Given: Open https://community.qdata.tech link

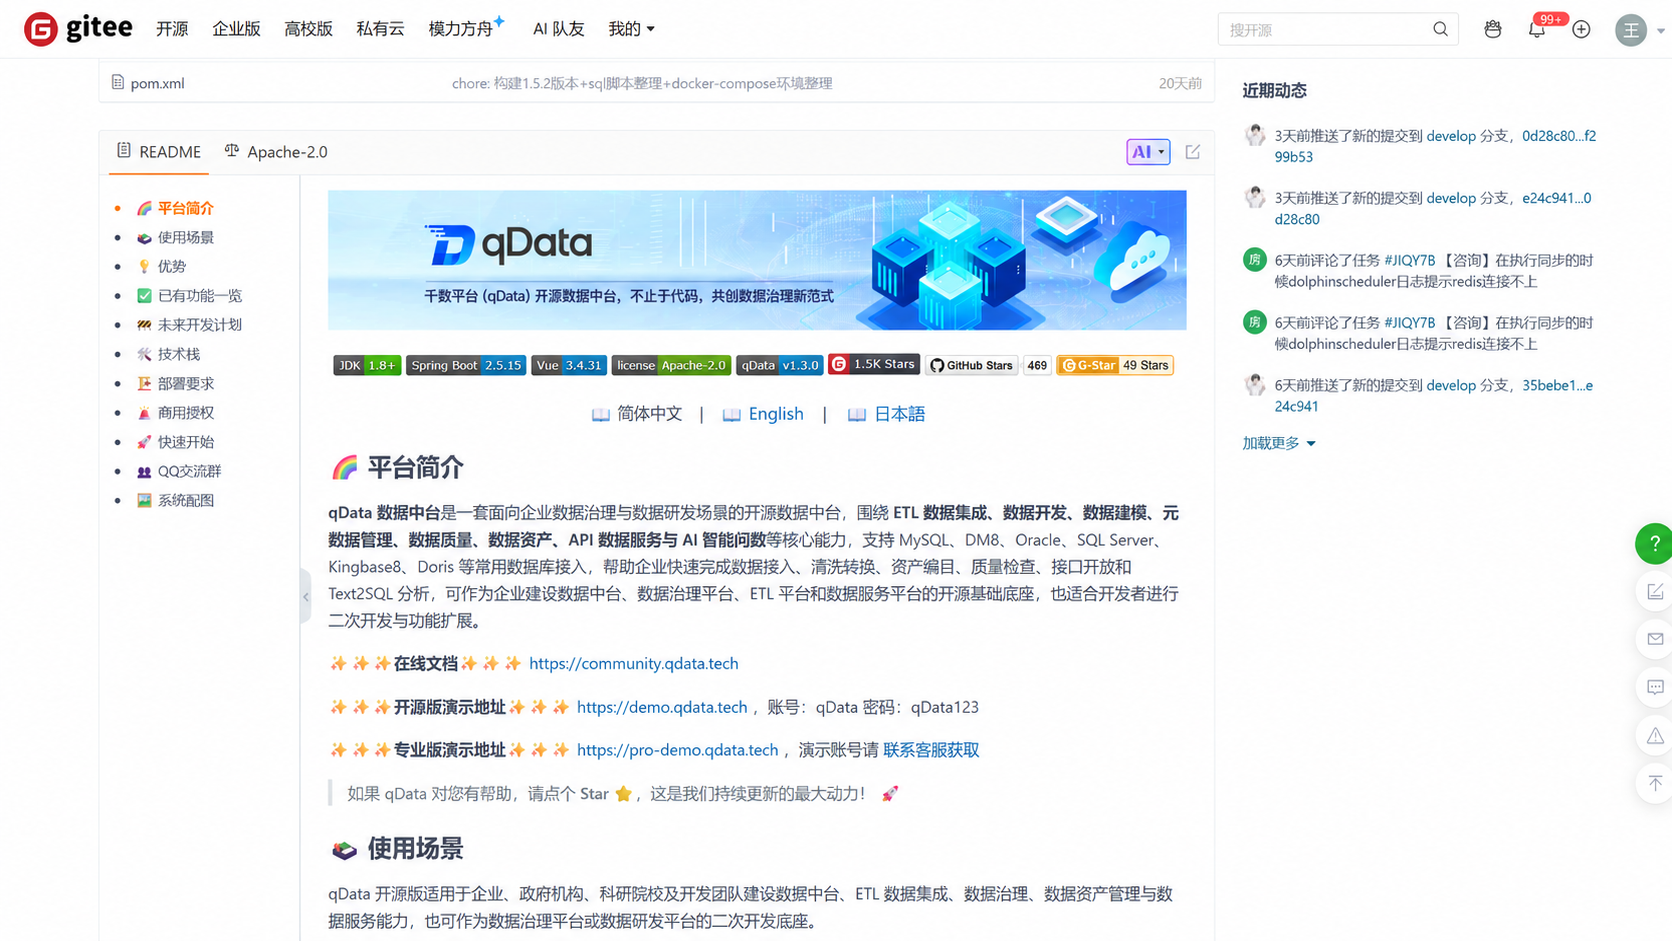Looking at the screenshot, I should pyautogui.click(x=634, y=664).
